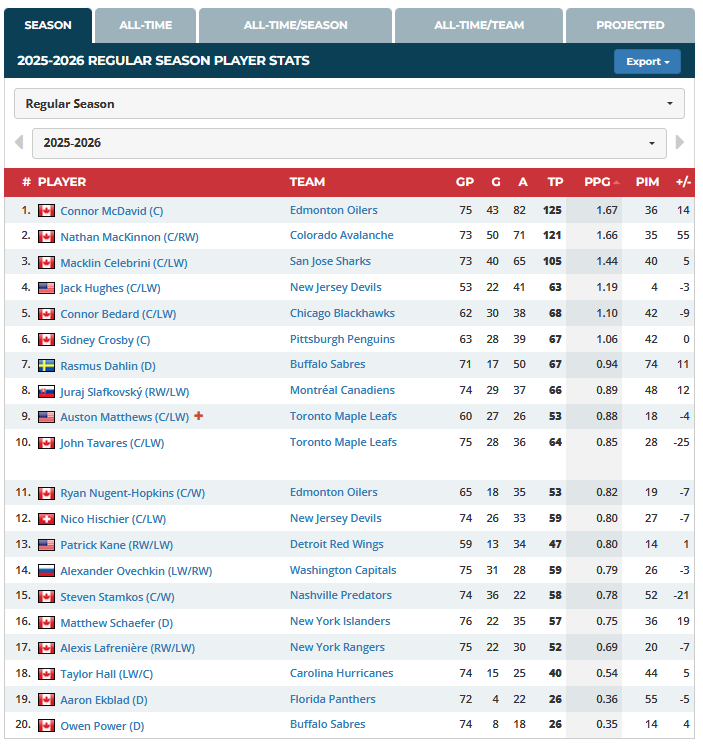Open the Pittsburgh Penguins team page
This screenshot has height=745, width=703.
342,339
